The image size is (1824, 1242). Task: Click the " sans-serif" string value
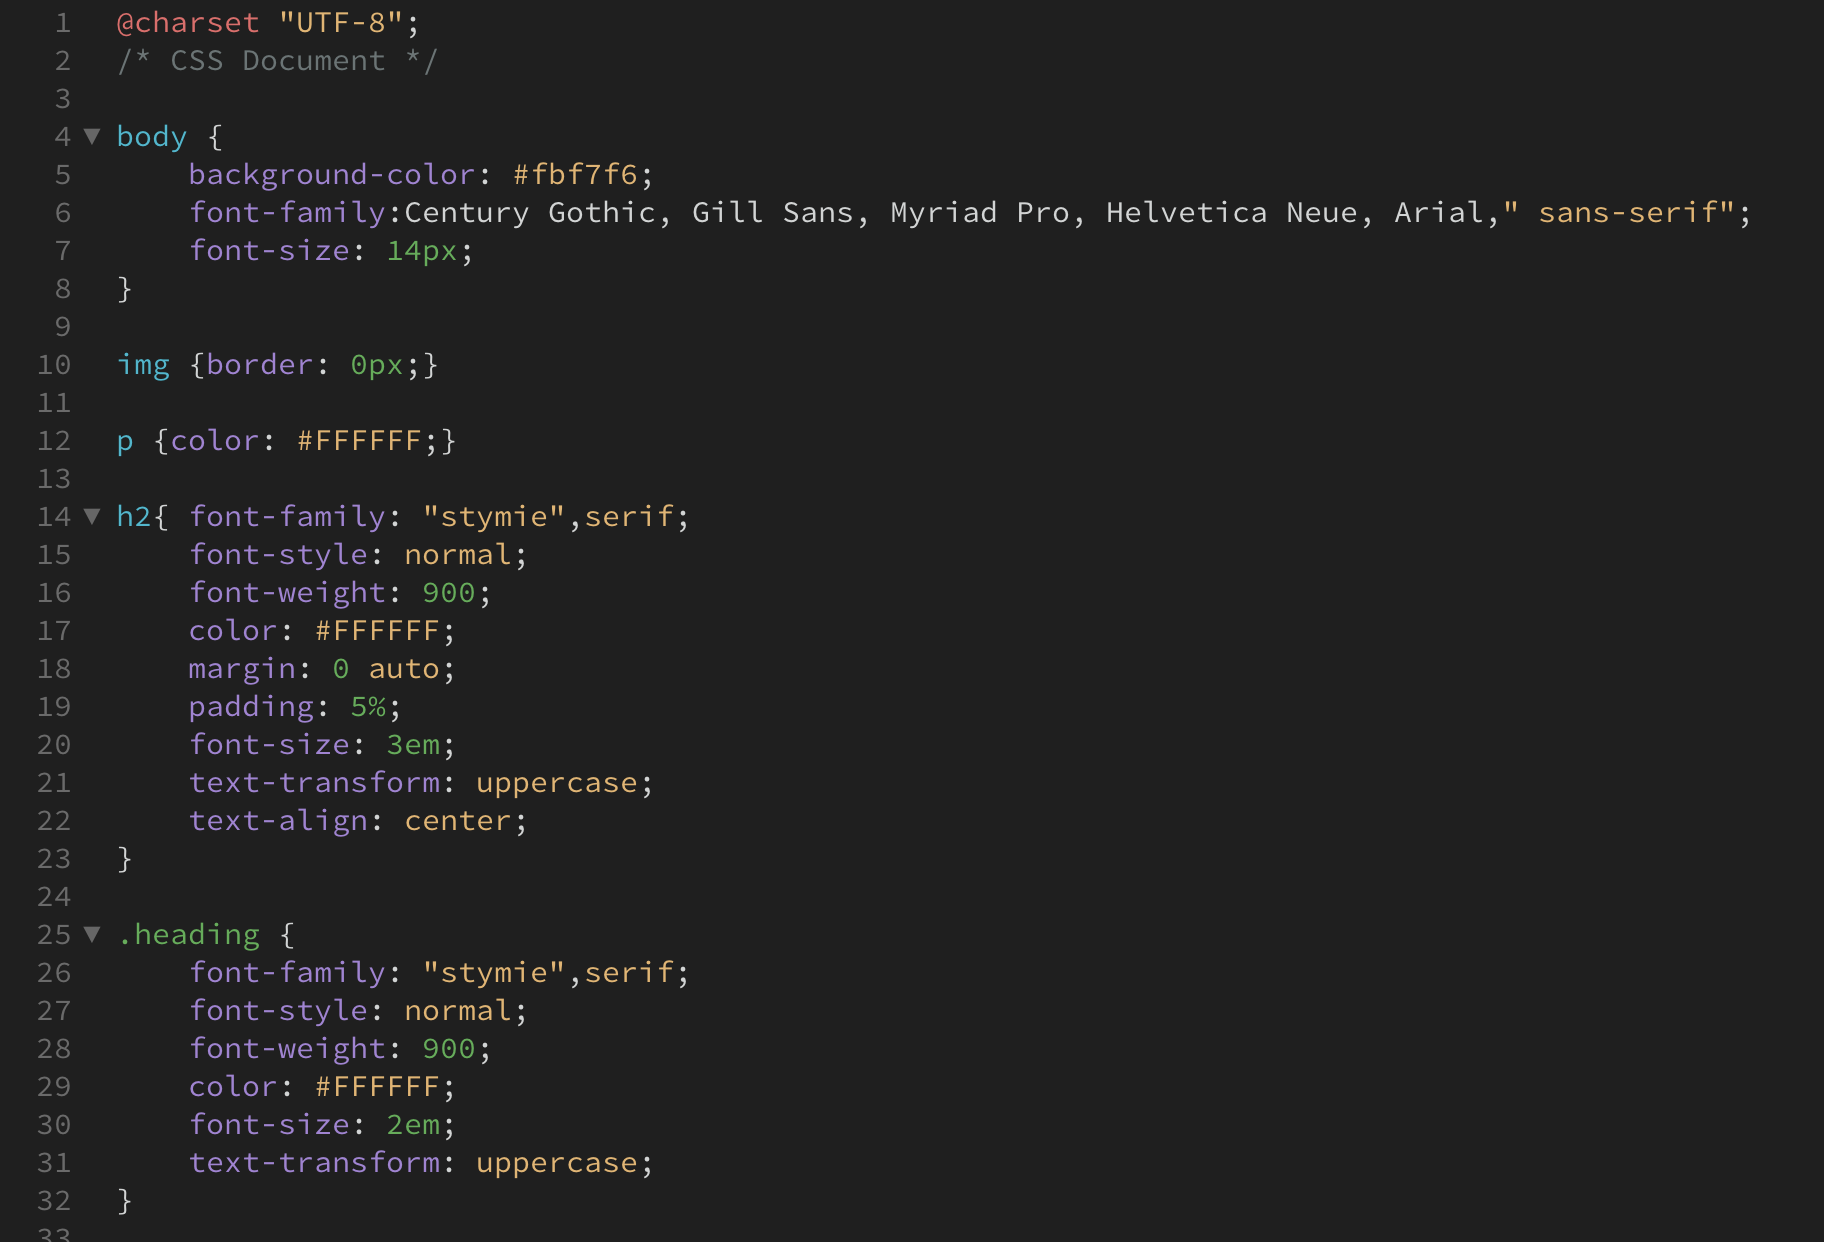[x=1618, y=212]
